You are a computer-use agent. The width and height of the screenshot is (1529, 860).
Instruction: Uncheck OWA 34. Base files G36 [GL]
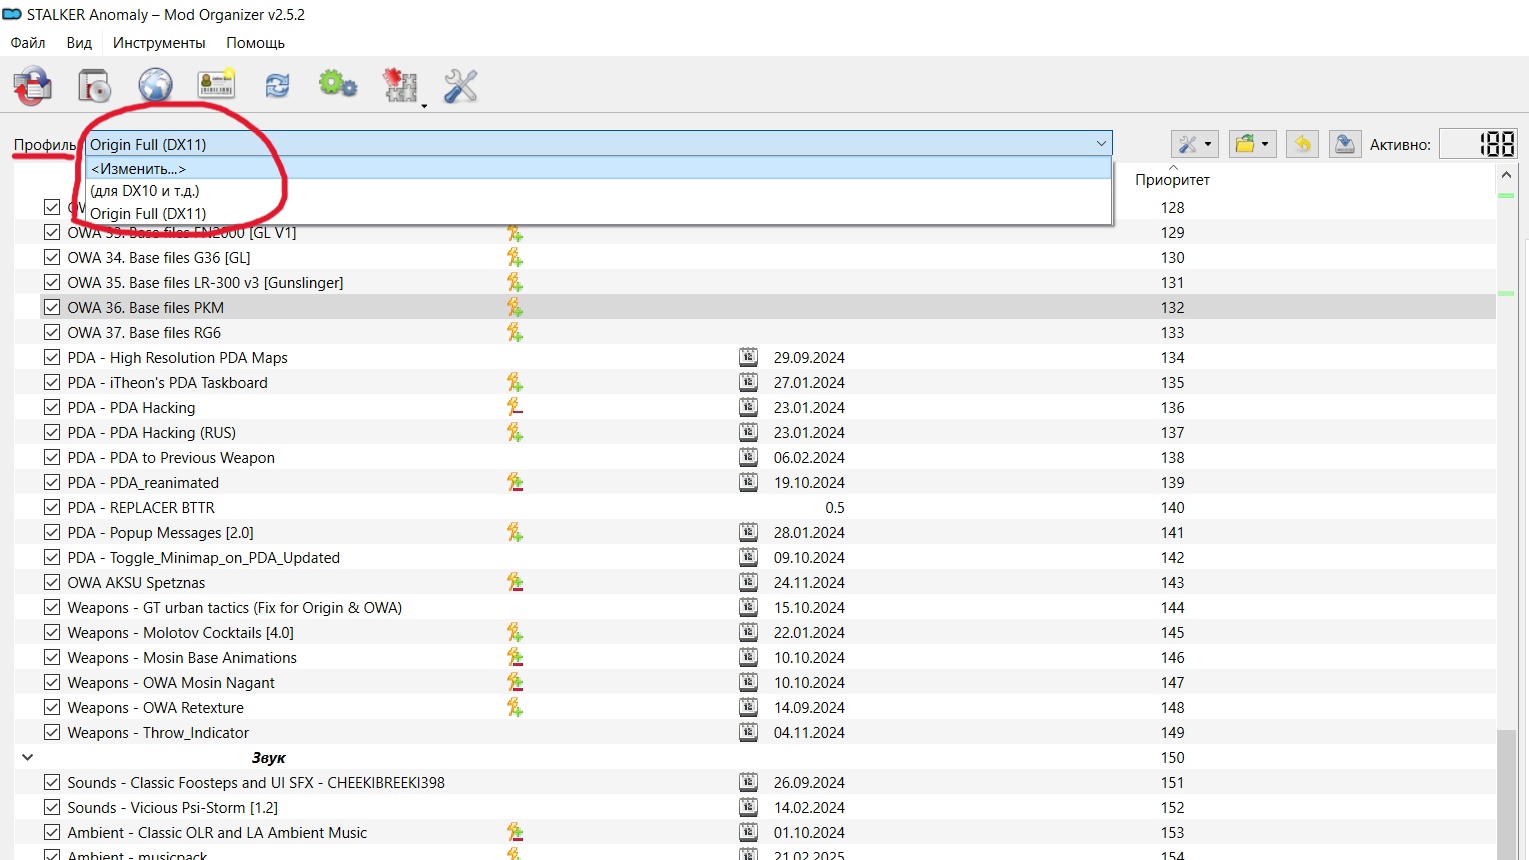pyautogui.click(x=52, y=257)
